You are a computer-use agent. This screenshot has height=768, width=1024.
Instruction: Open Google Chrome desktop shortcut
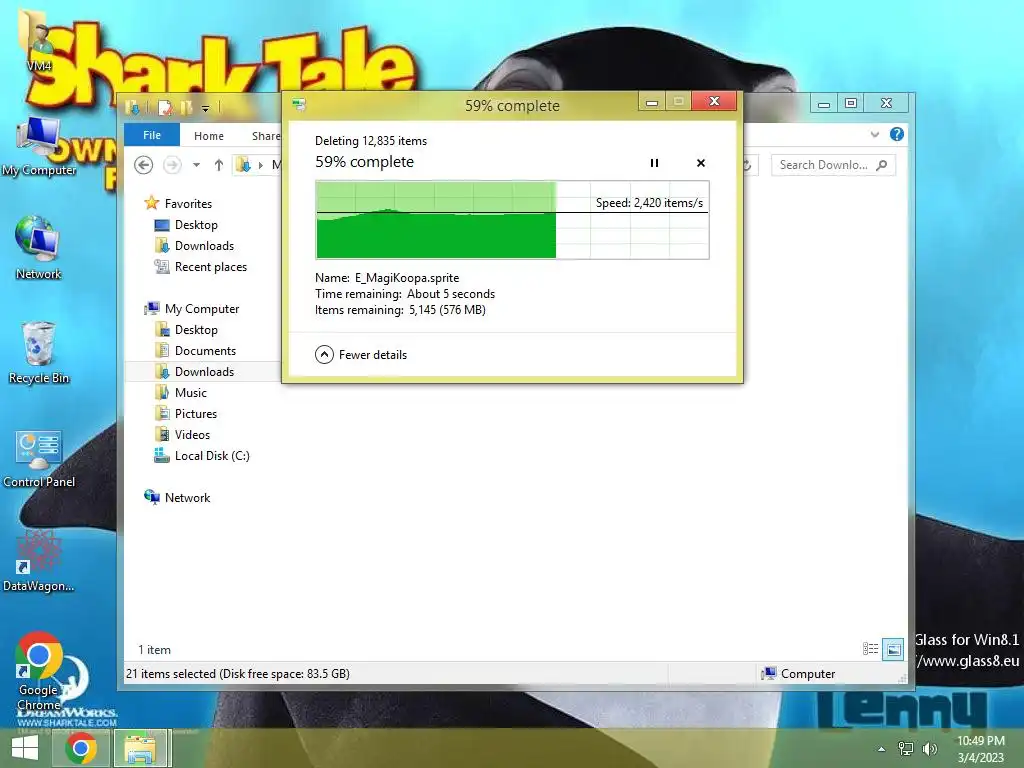[39, 671]
